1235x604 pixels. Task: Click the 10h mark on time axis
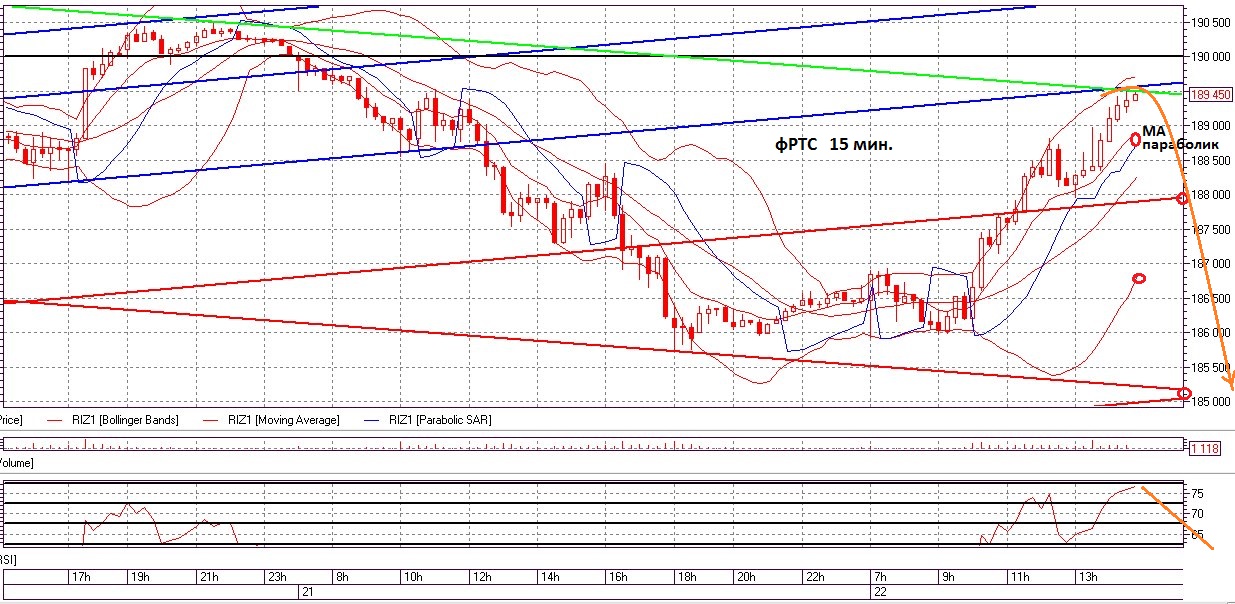pyautogui.click(x=413, y=577)
